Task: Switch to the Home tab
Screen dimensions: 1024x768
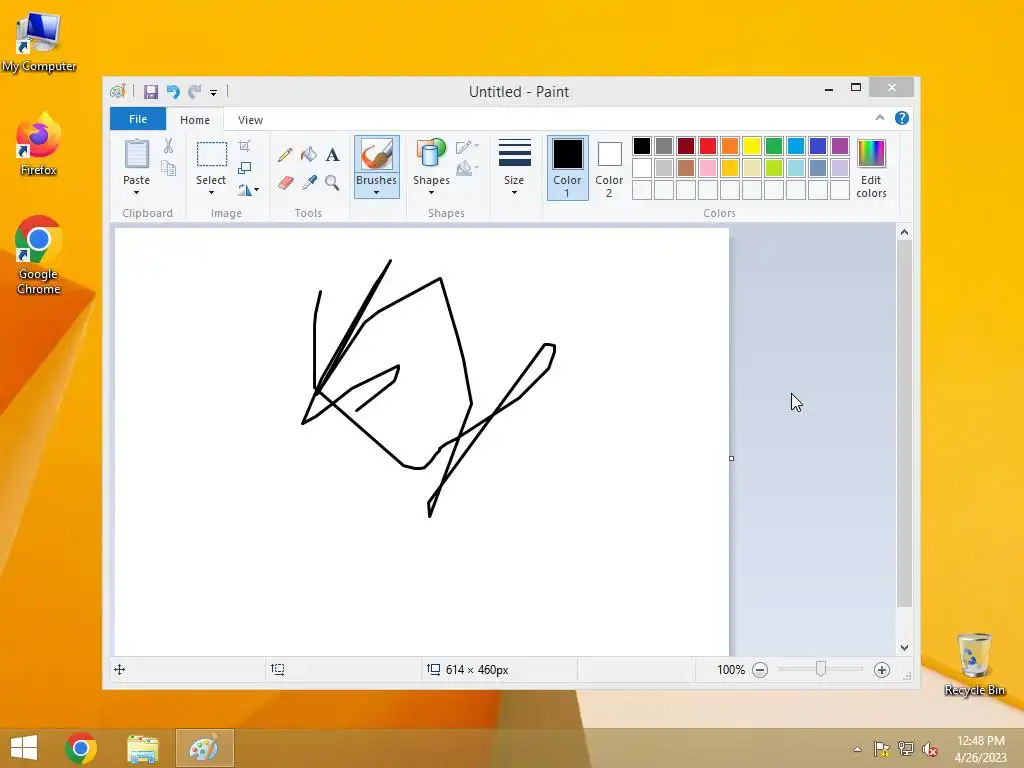Action: [195, 120]
